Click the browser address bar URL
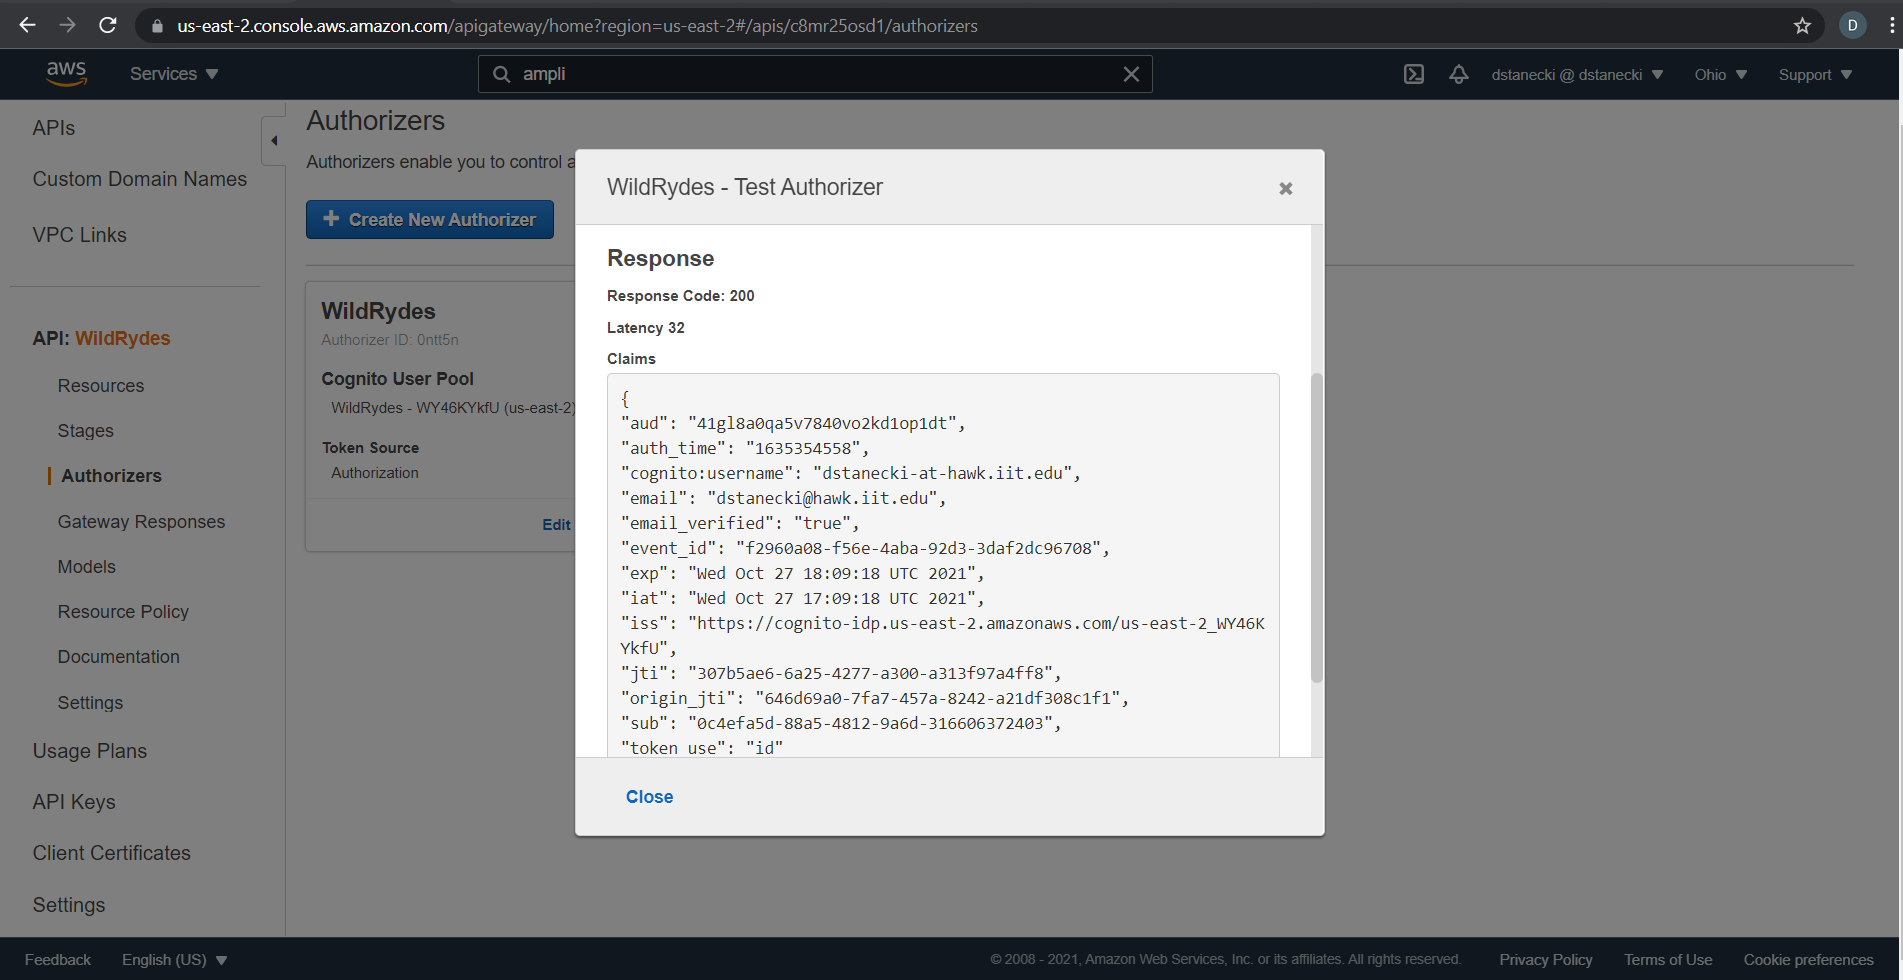 577,26
